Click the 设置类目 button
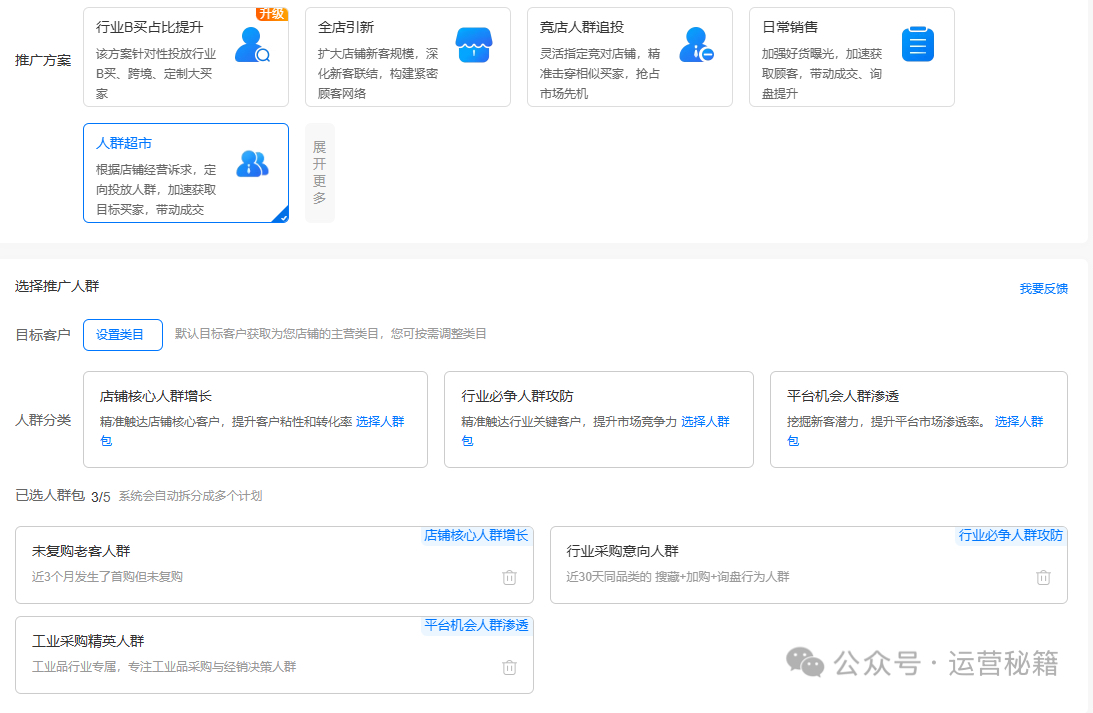 click(x=122, y=335)
